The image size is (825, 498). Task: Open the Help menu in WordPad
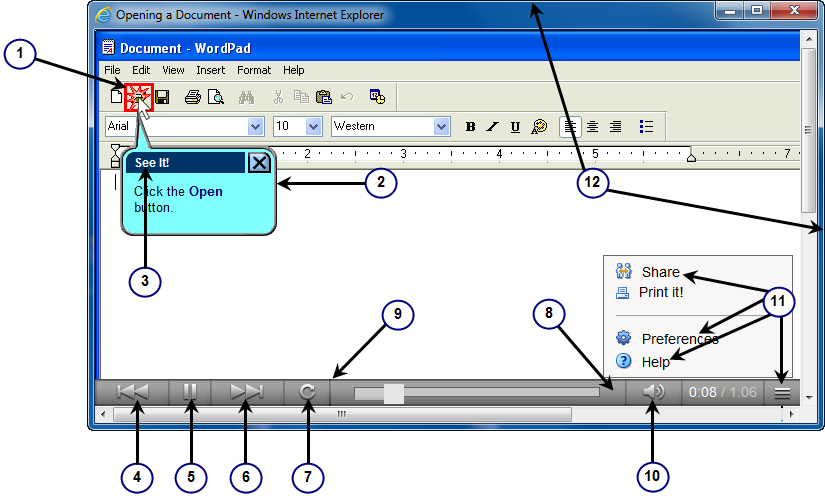(x=294, y=70)
